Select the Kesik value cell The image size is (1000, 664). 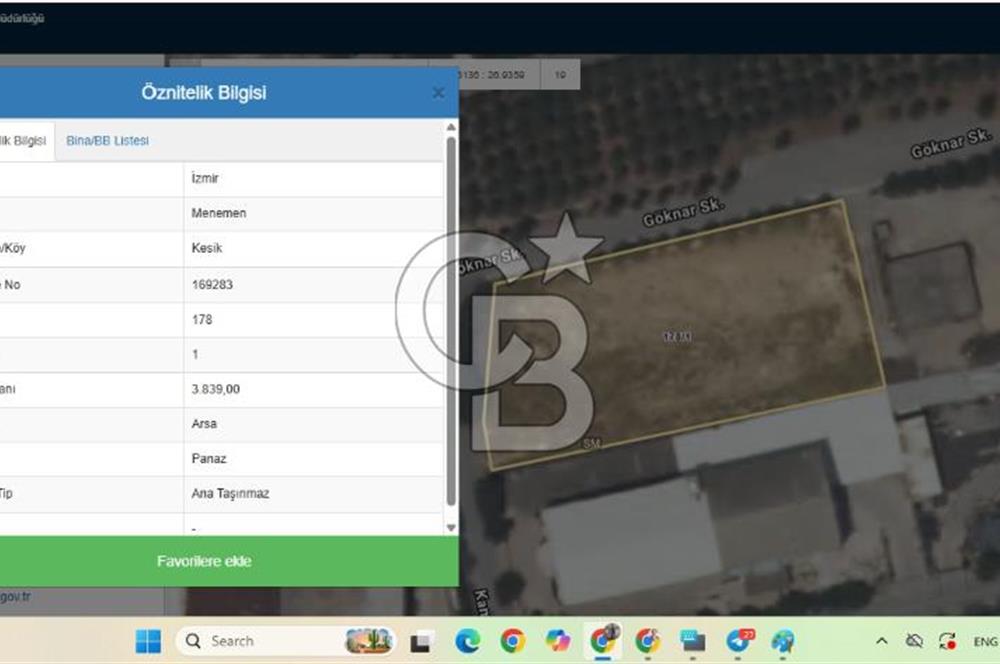313,248
